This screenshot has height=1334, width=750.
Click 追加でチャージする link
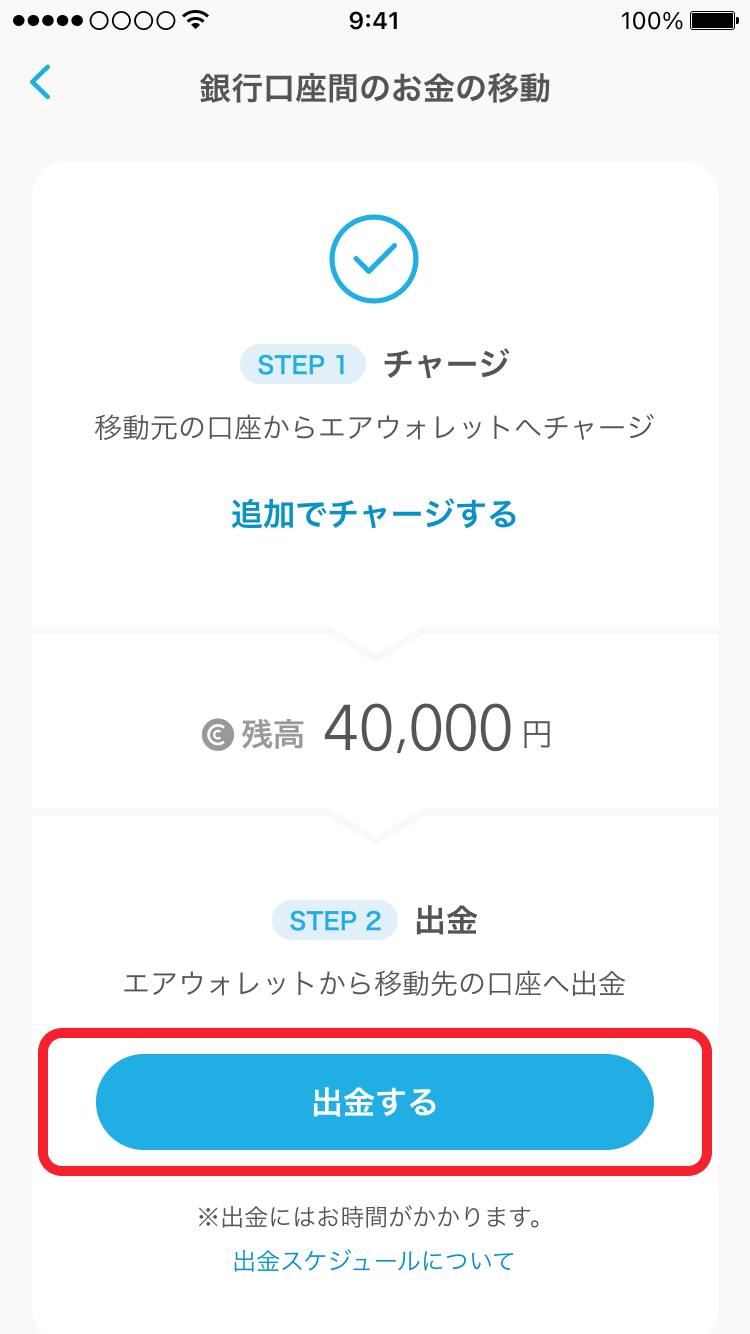click(x=375, y=515)
